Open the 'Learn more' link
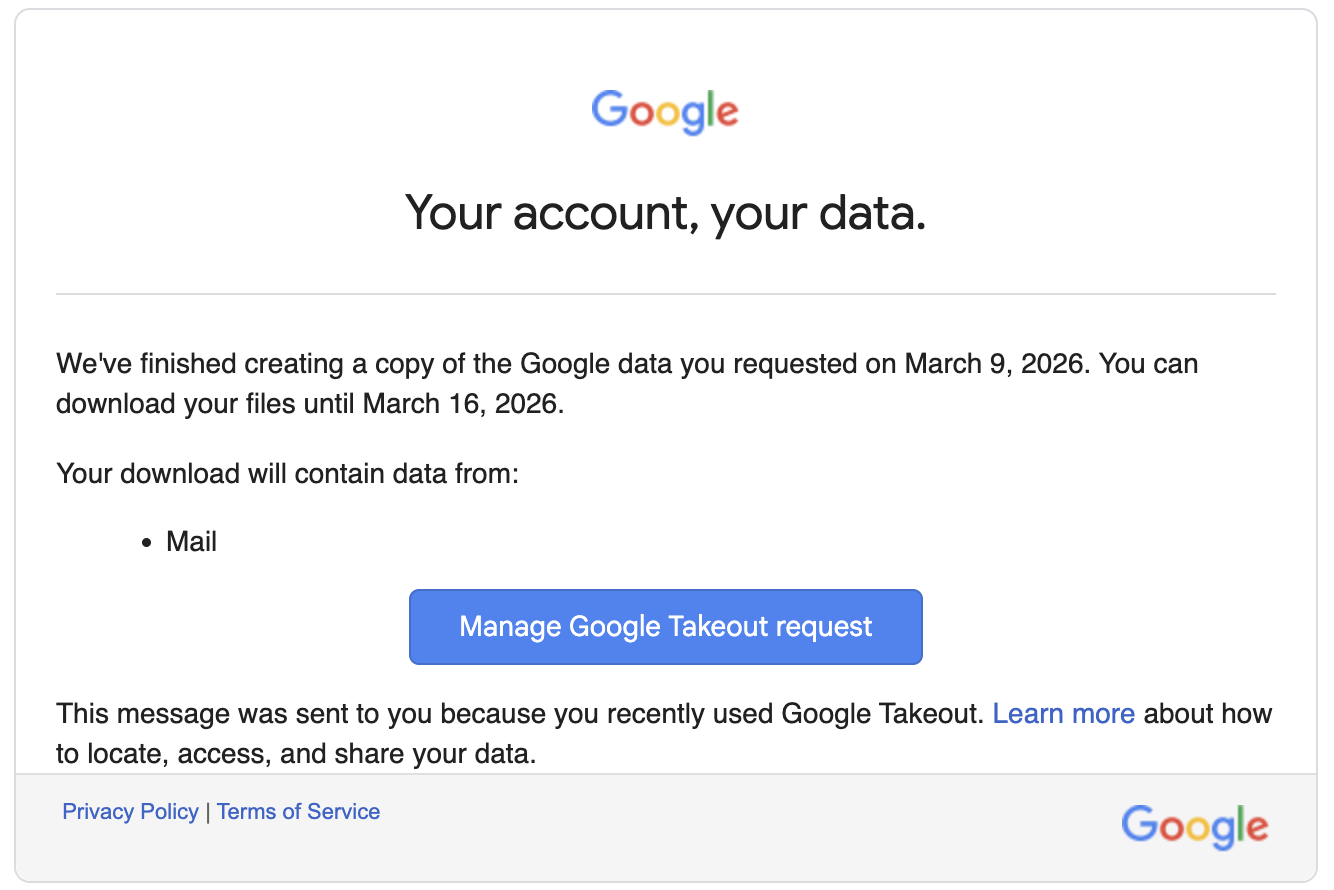The width and height of the screenshot is (1334, 890). pos(1063,713)
